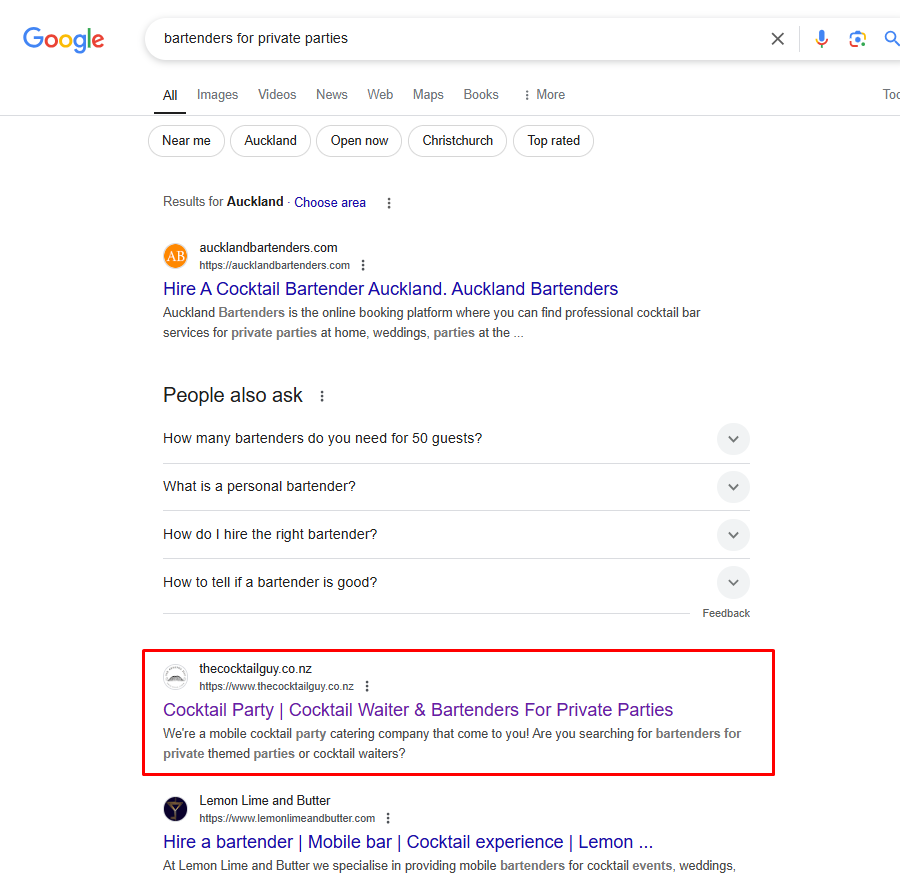Image resolution: width=900 pixels, height=879 pixels.
Task: Start voice search with microphone icon
Action: [x=821, y=38]
